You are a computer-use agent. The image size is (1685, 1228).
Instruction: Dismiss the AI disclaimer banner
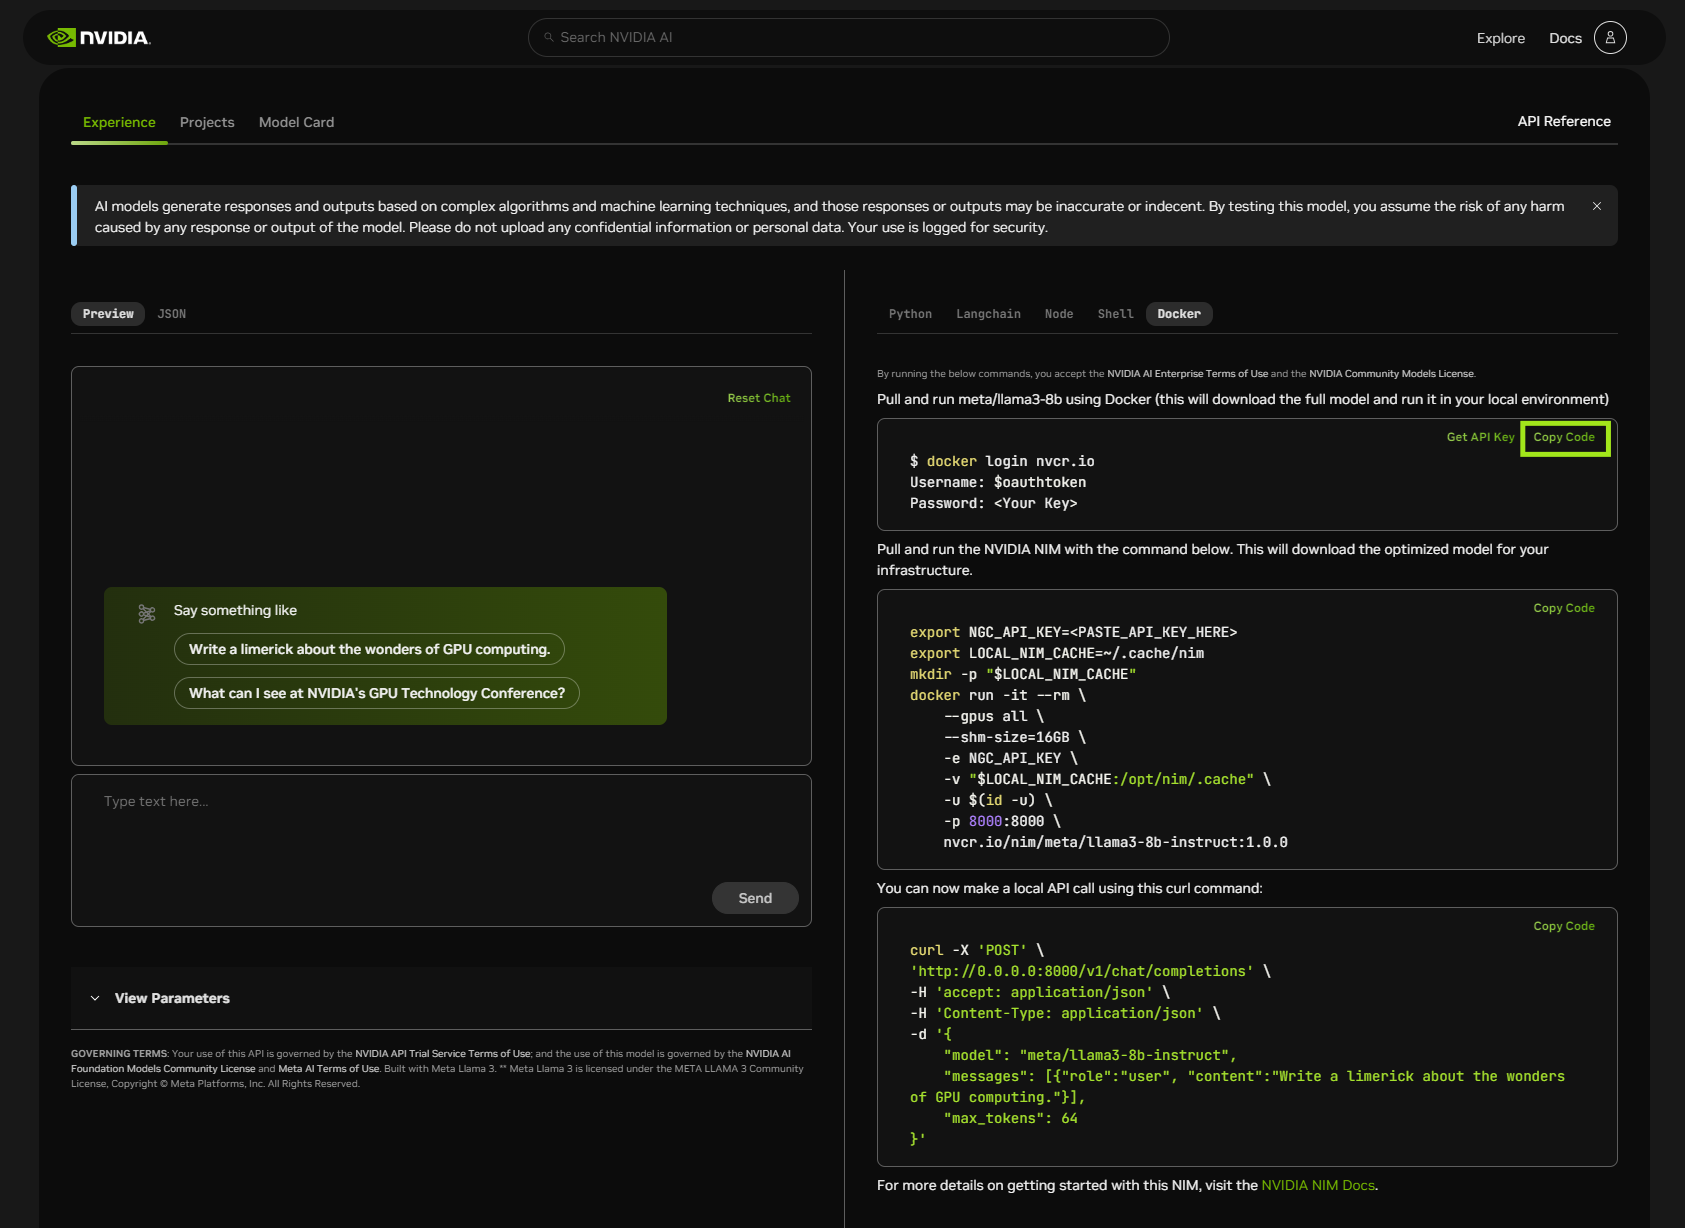(x=1597, y=206)
